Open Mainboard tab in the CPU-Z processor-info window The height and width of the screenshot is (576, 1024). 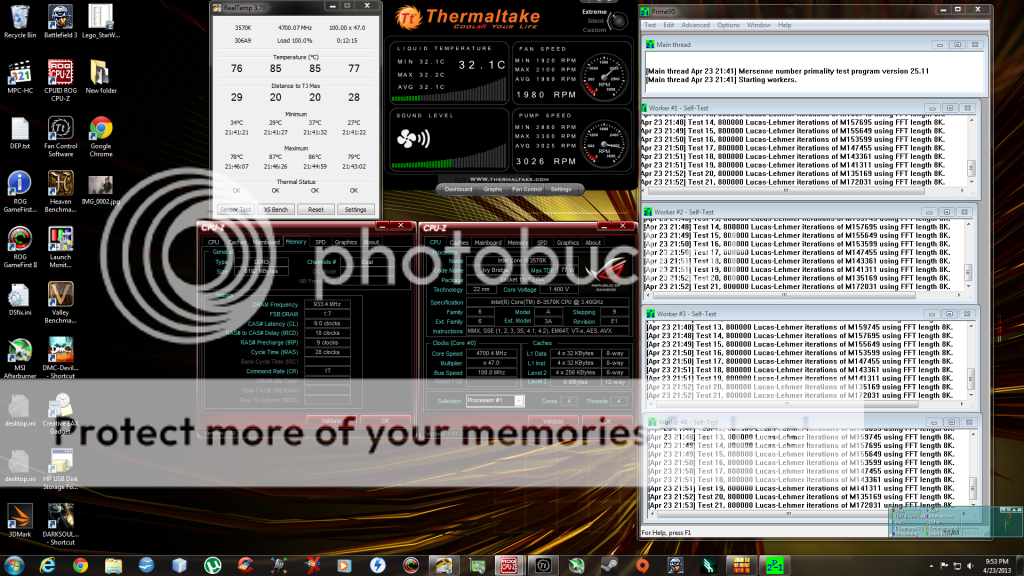point(488,243)
